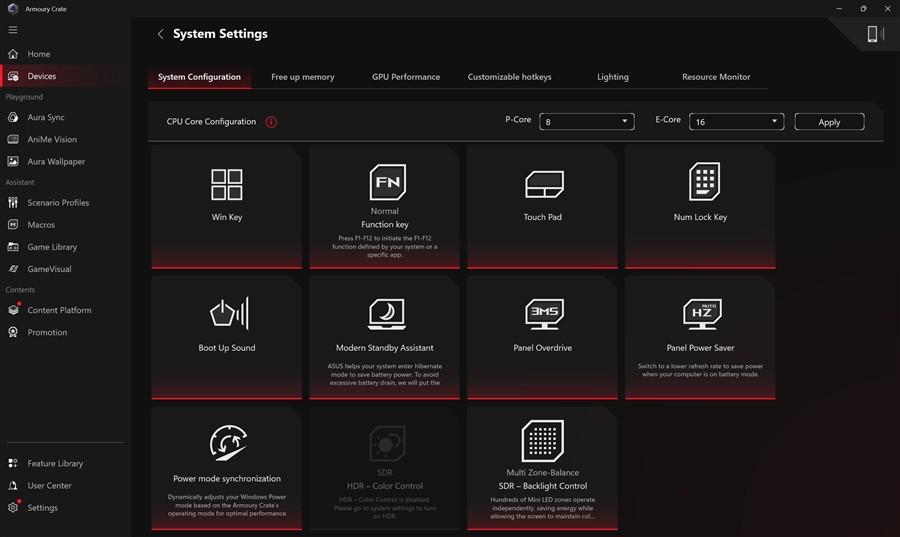
Task: Collapse the sidebar with hamburger menu
Action: [13, 30]
